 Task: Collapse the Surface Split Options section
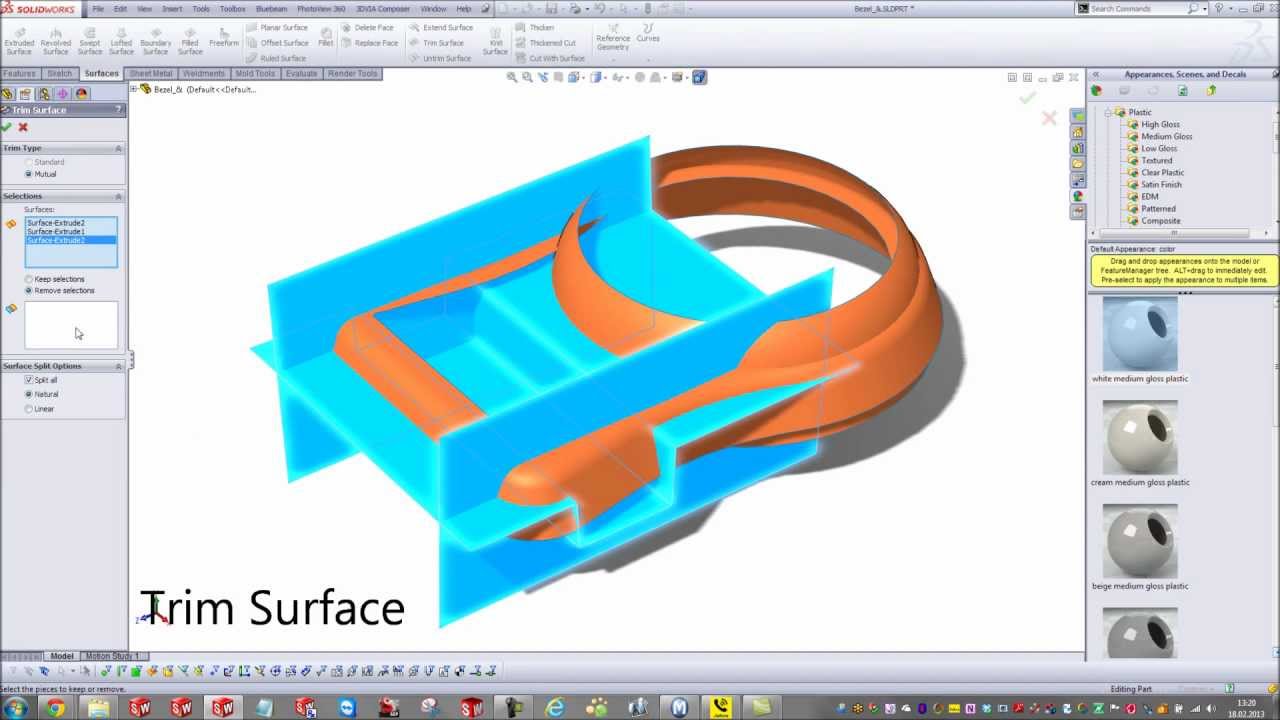click(x=118, y=366)
